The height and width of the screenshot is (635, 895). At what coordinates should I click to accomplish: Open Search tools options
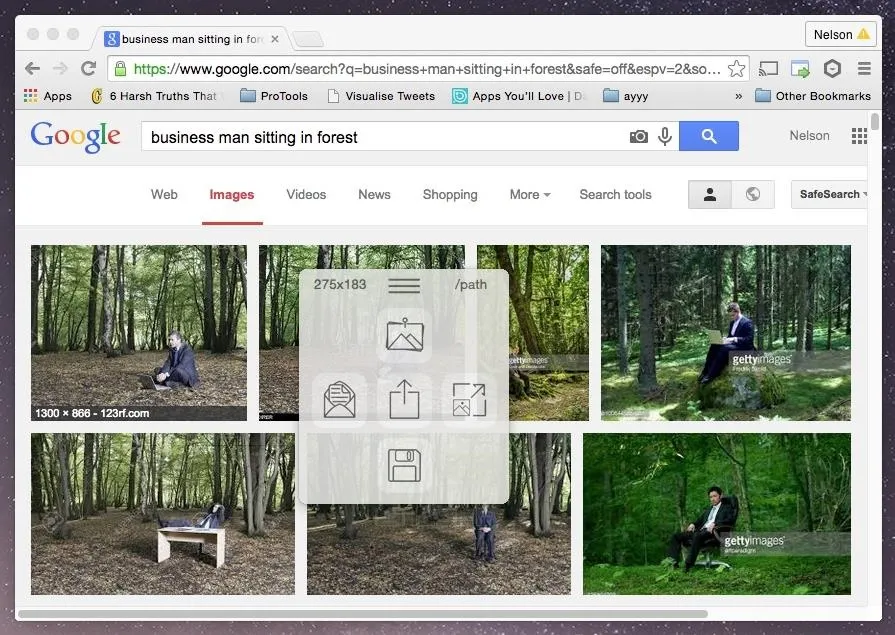pyautogui.click(x=615, y=195)
